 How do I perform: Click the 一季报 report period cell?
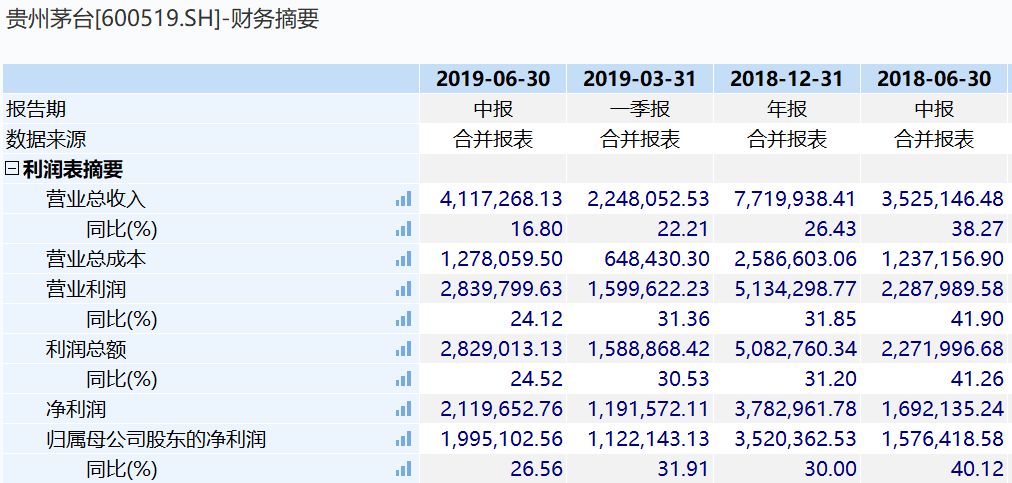point(640,108)
